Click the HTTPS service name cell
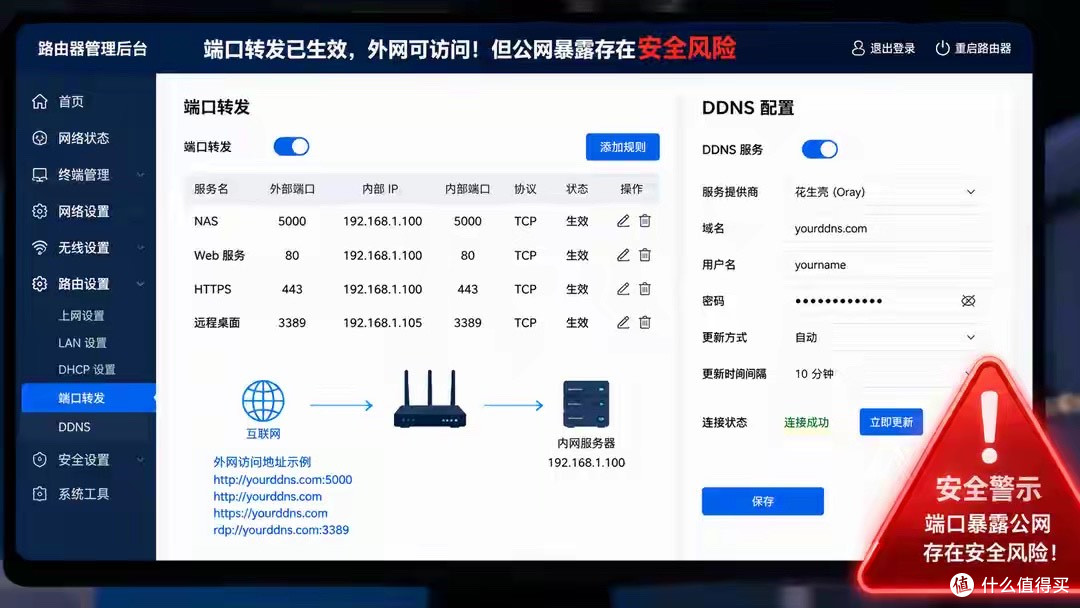This screenshot has height=608, width=1080. (212, 289)
